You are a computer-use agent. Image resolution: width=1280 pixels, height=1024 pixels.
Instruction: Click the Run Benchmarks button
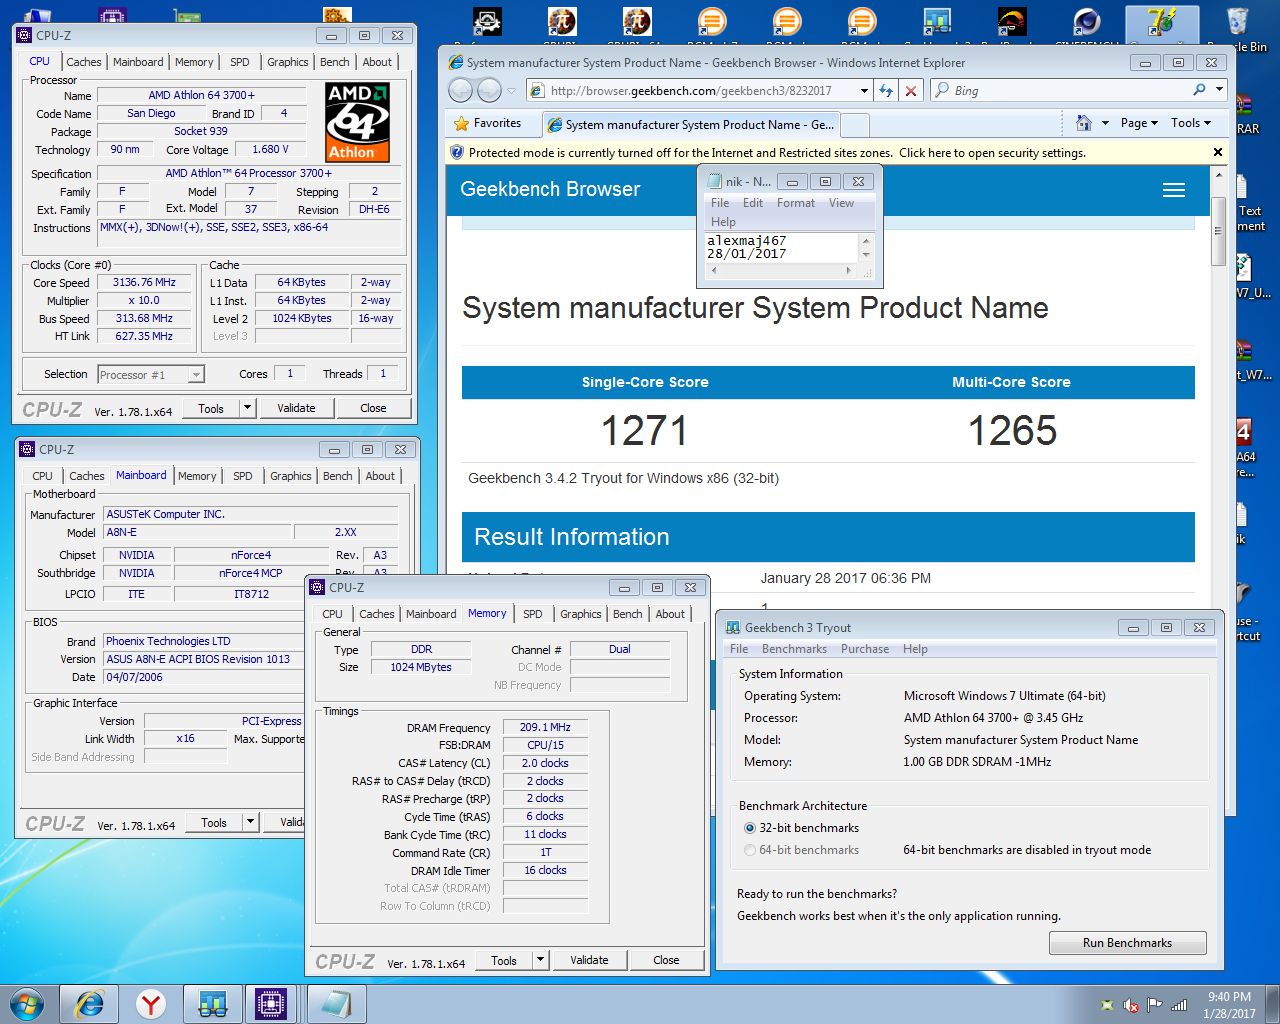pos(1127,943)
